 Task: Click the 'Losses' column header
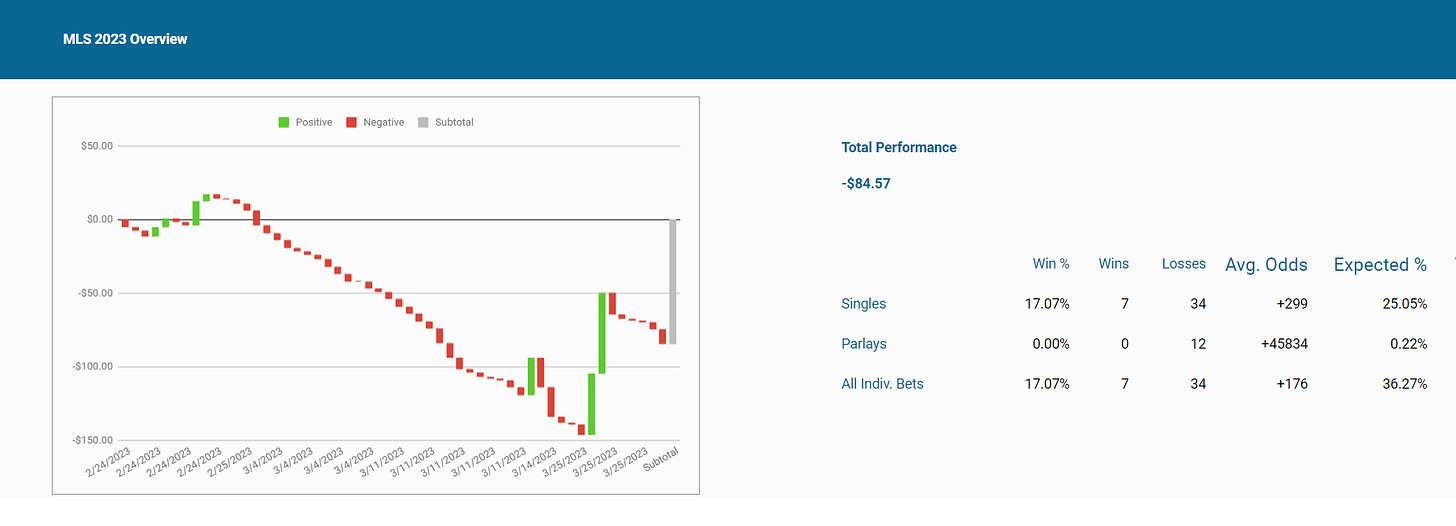[x=1184, y=264]
